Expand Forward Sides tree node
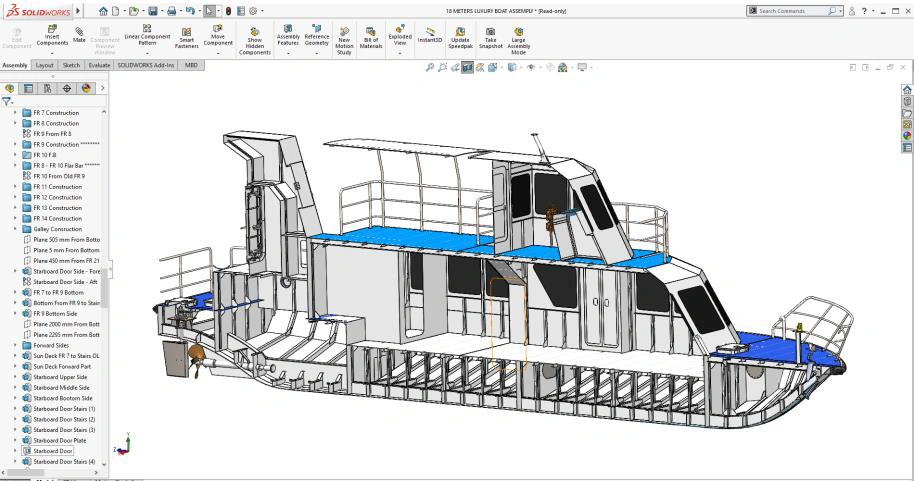Screen dimensions: 914x481 pos(15,345)
